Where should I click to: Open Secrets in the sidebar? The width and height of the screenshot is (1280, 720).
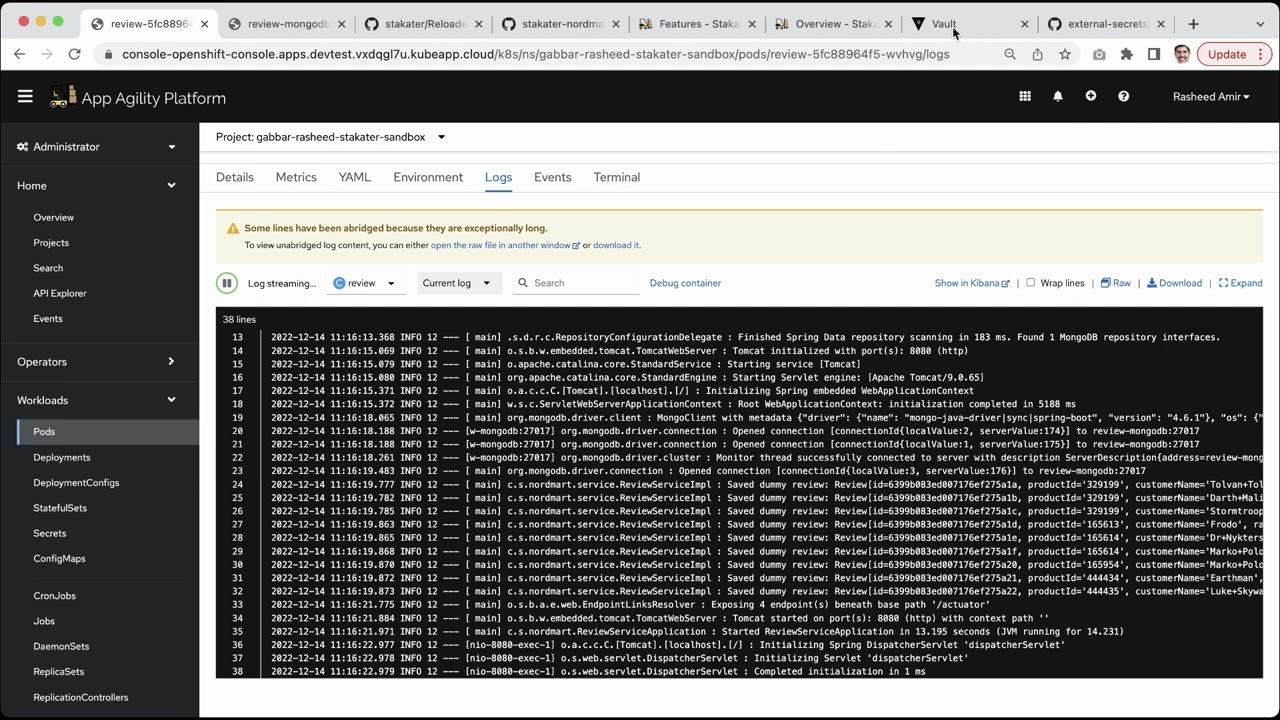point(50,534)
